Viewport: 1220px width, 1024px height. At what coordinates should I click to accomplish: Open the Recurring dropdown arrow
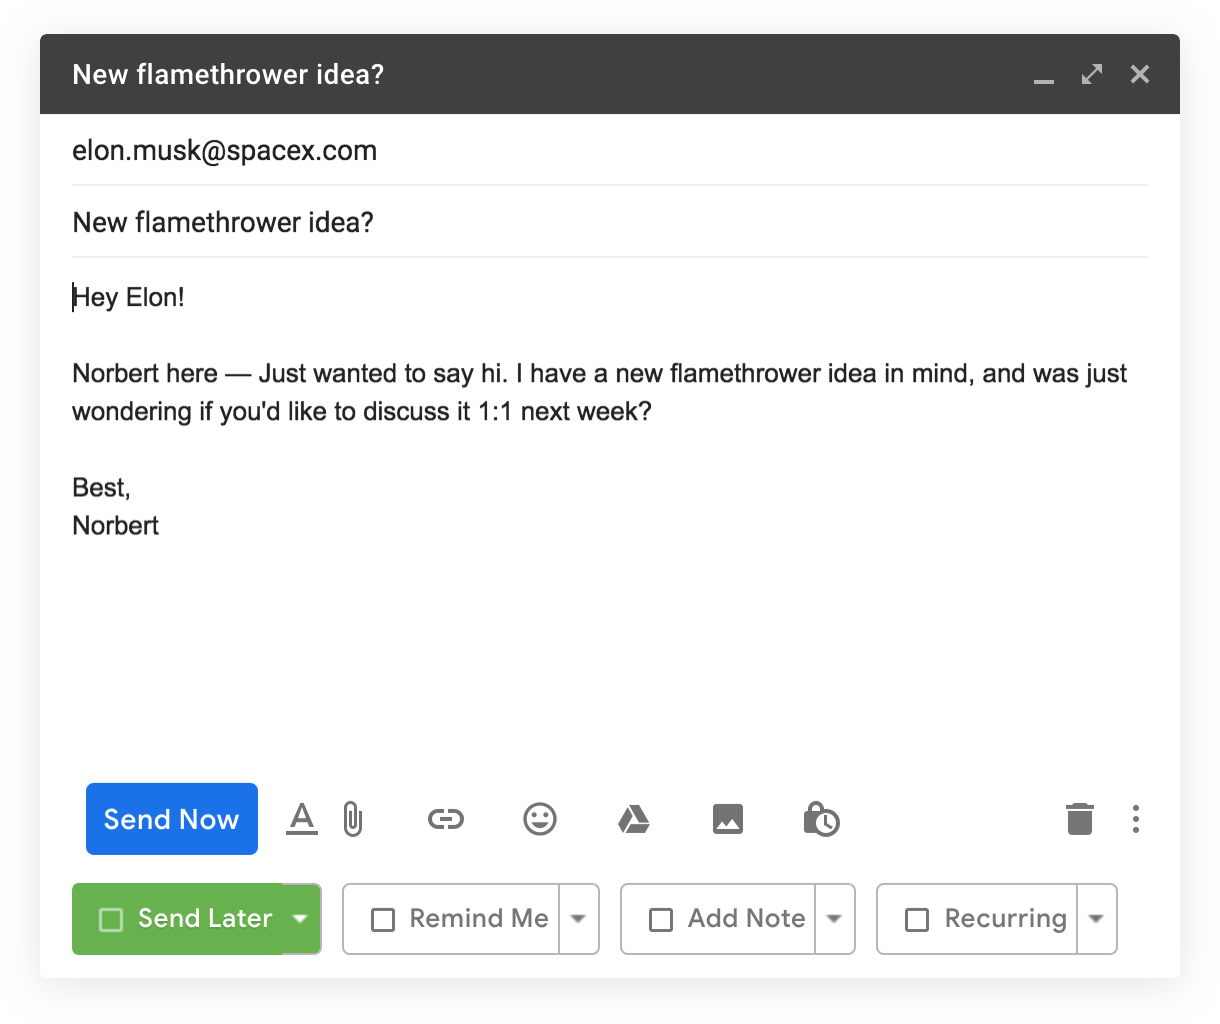click(x=1096, y=919)
